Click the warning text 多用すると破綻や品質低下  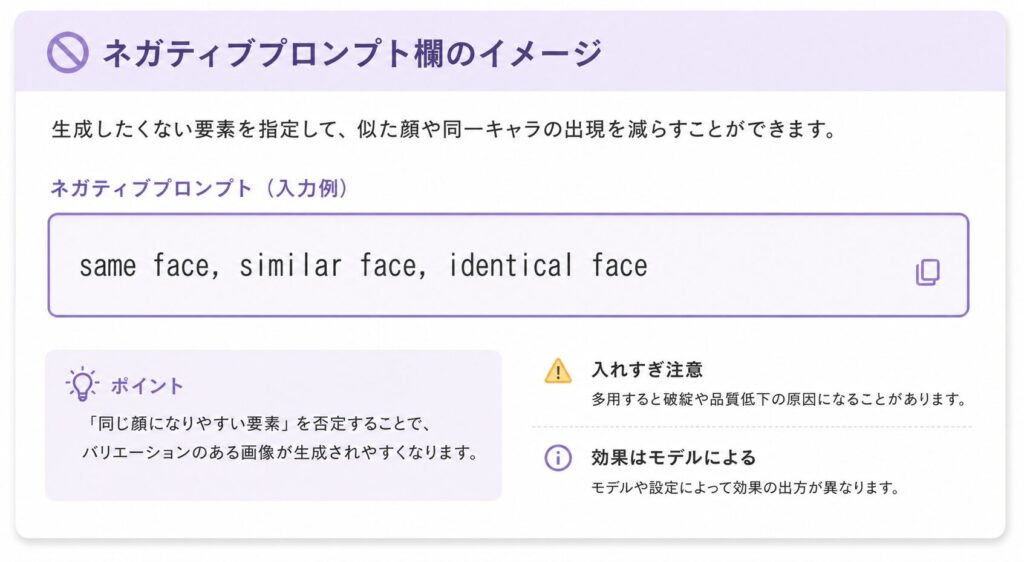(x=778, y=399)
